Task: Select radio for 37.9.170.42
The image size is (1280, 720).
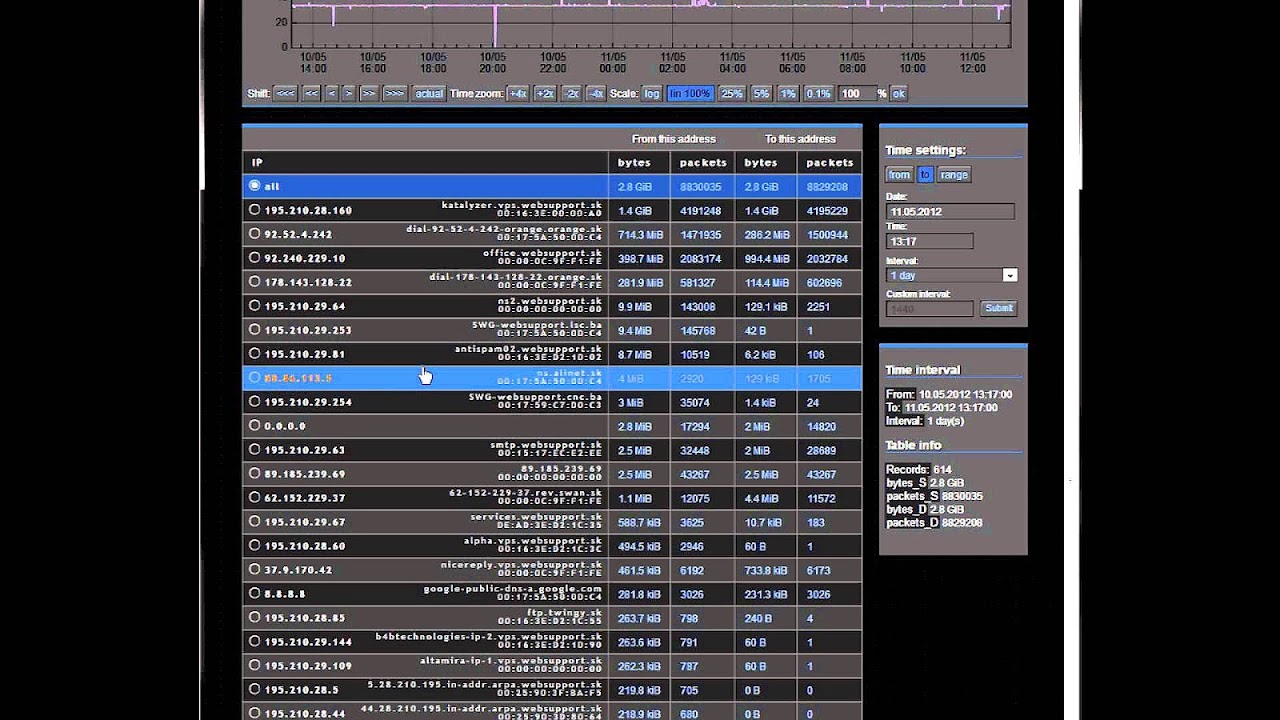Action: 254,570
